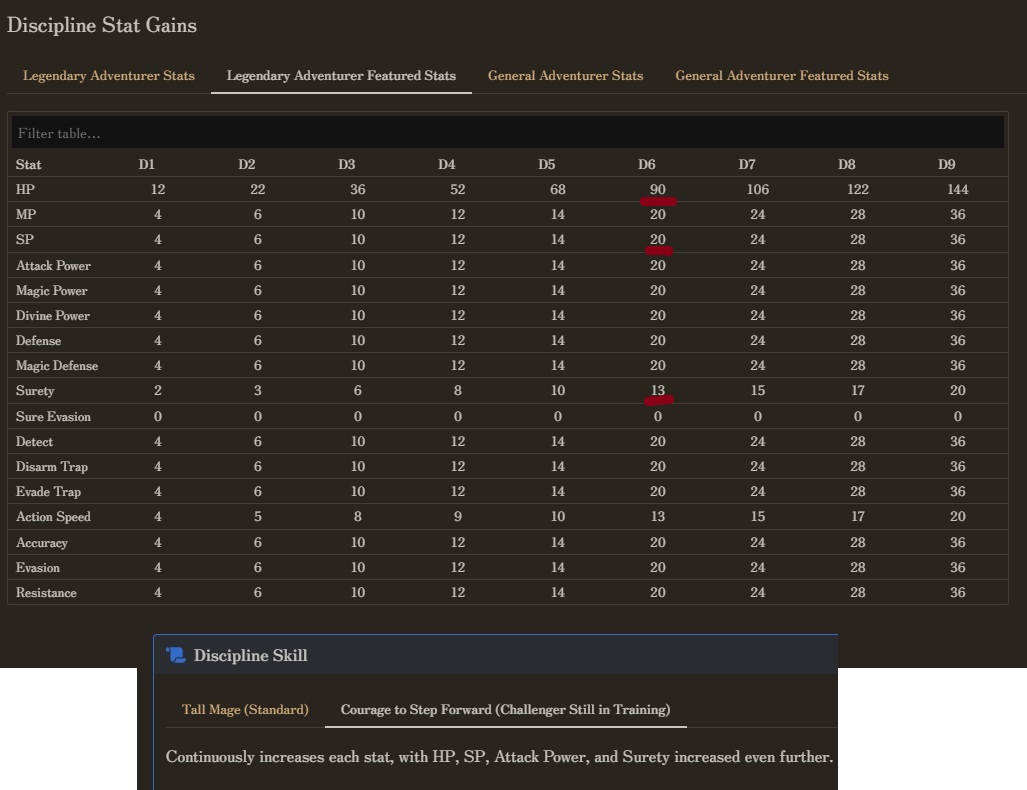The height and width of the screenshot is (790, 1027).
Task: Click the SP D6 value 20
Action: click(x=658, y=239)
